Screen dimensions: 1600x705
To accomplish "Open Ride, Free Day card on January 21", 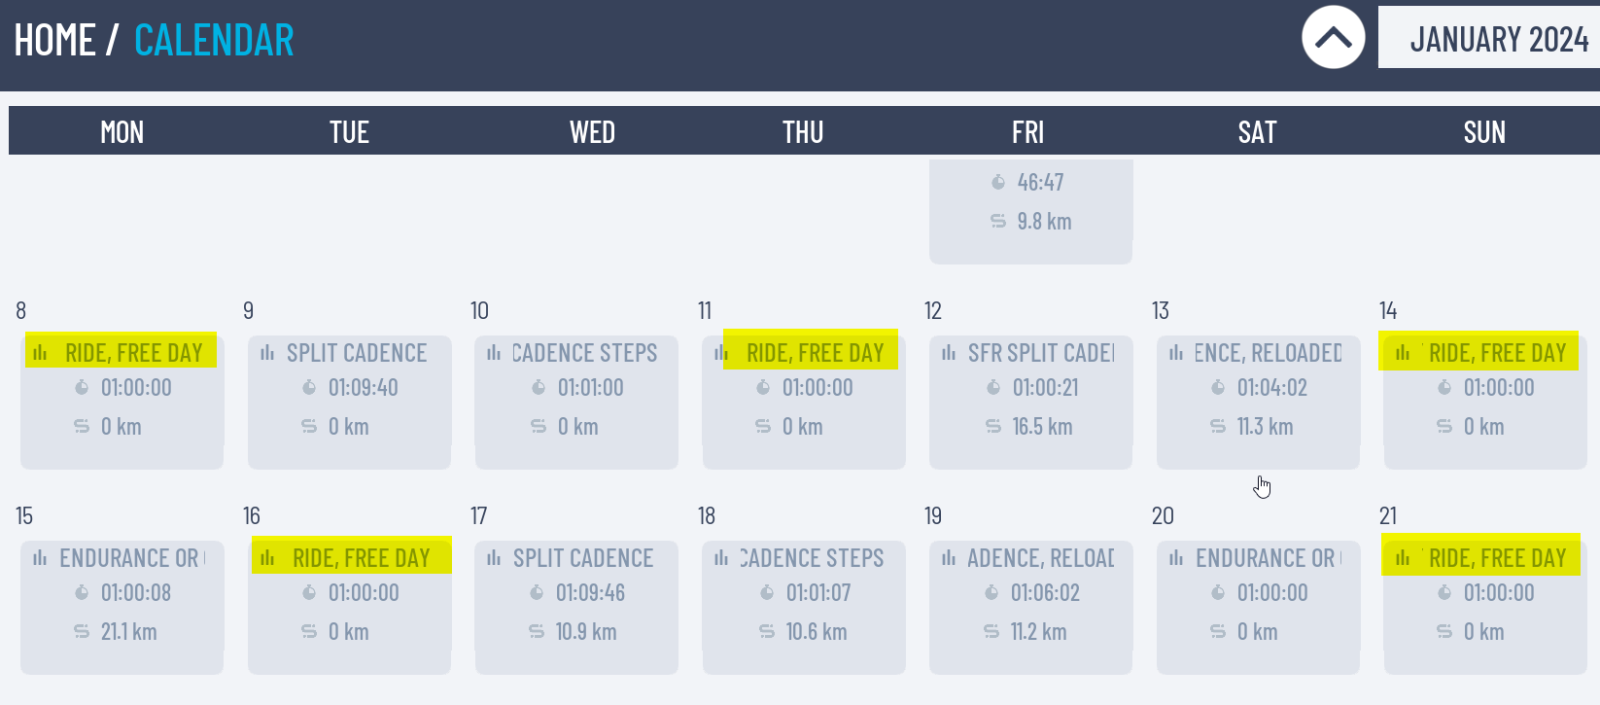I will click(x=1485, y=607).
